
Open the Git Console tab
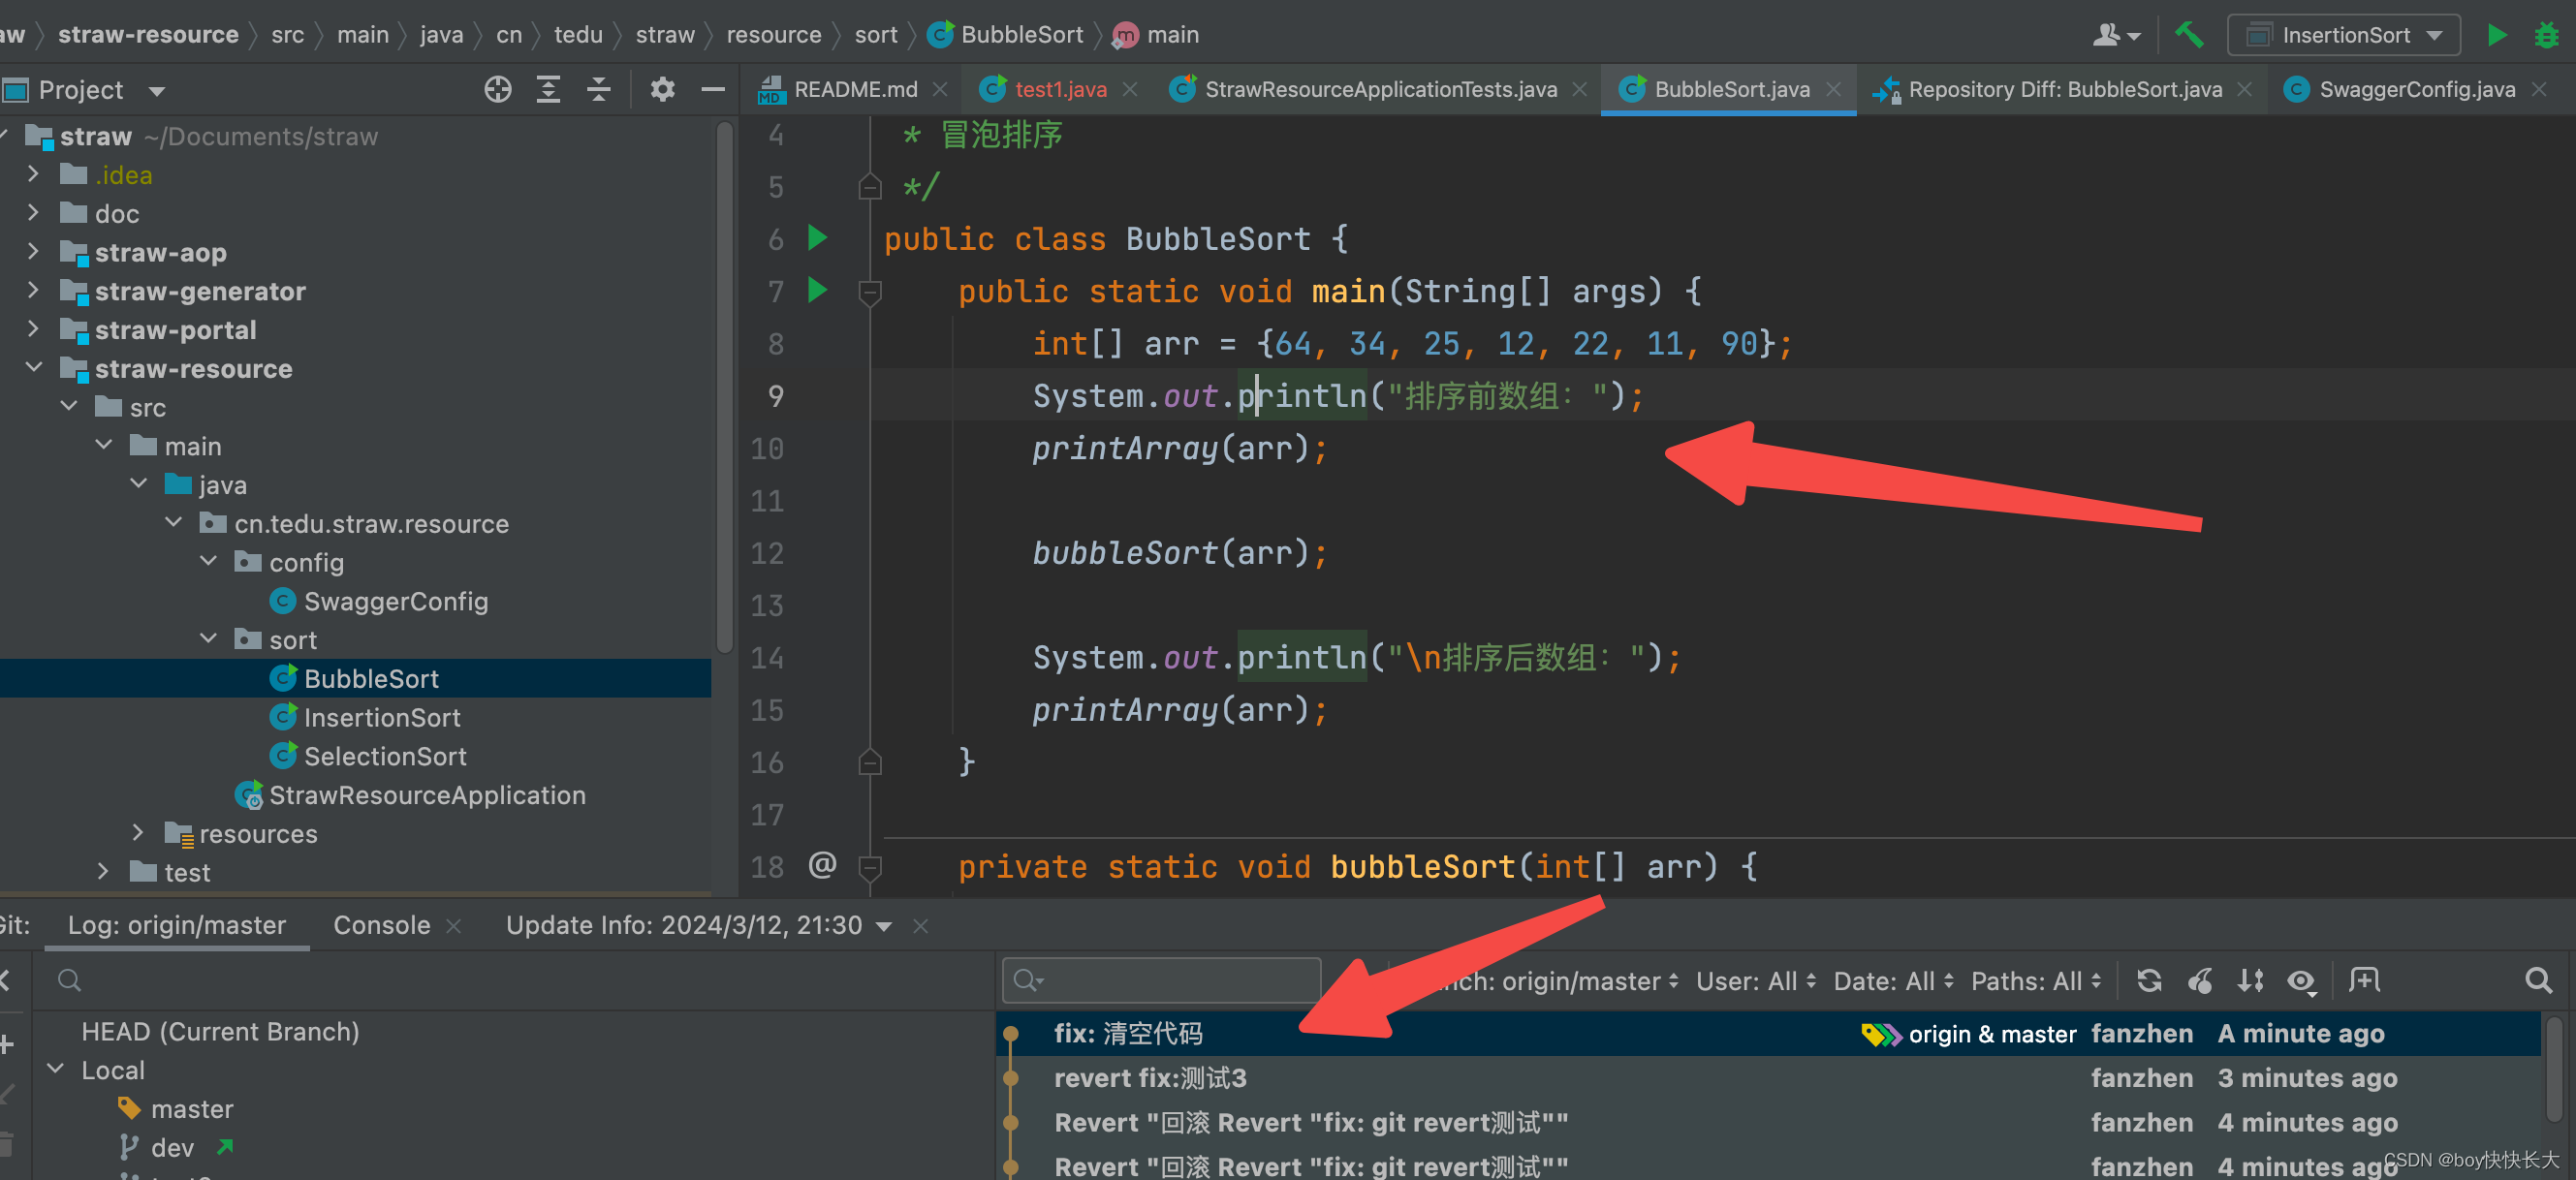pyautogui.click(x=382, y=925)
